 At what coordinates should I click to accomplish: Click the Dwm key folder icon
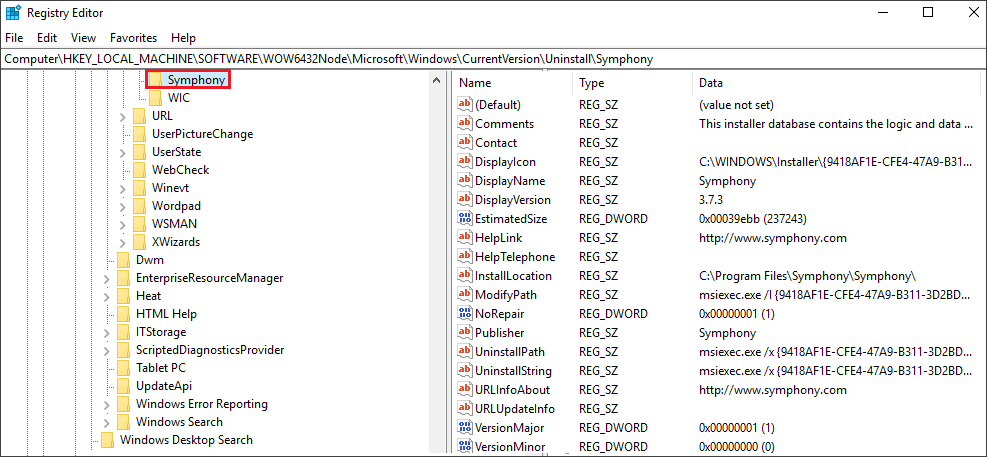point(123,259)
